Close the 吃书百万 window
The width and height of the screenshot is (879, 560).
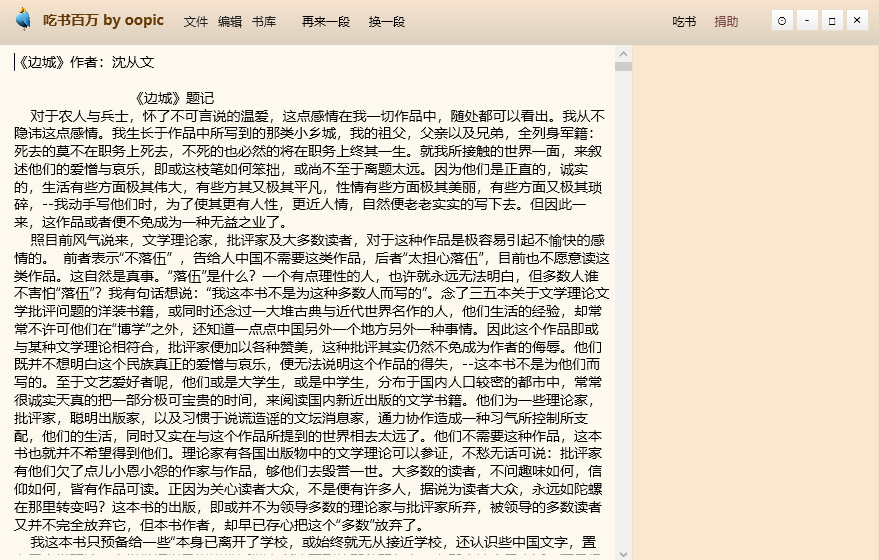pos(857,21)
